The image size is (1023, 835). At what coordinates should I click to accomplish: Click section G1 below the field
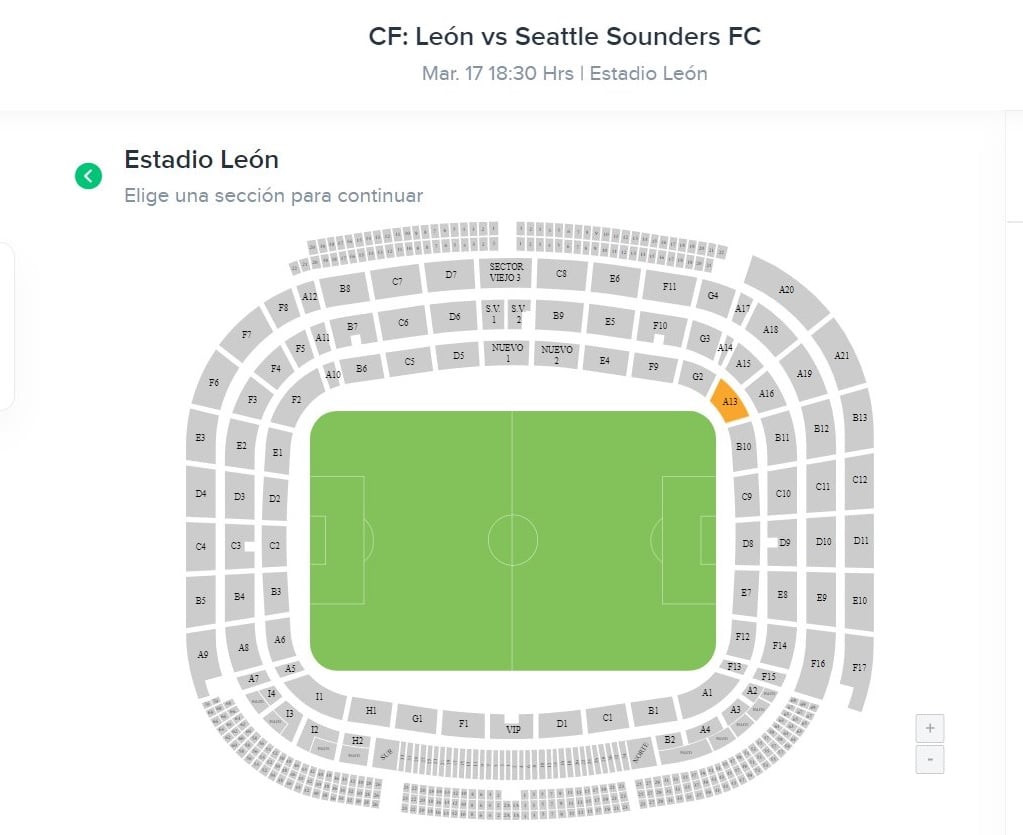417,718
